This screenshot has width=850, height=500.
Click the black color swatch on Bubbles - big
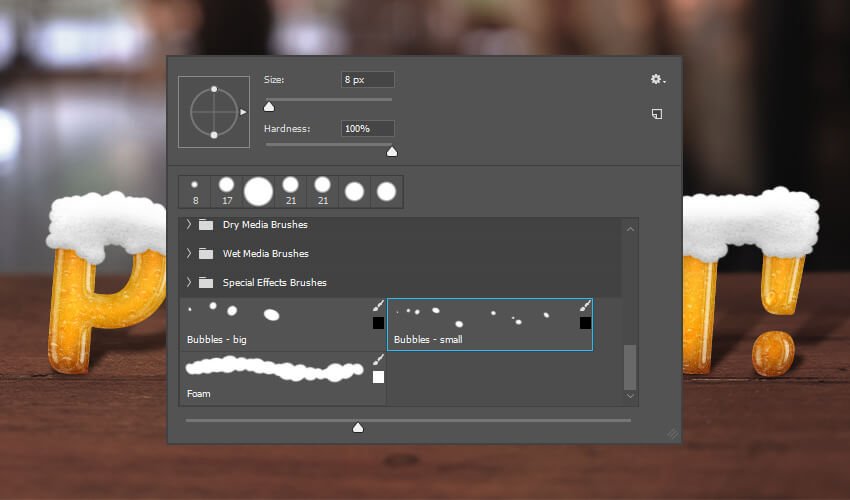(378, 323)
